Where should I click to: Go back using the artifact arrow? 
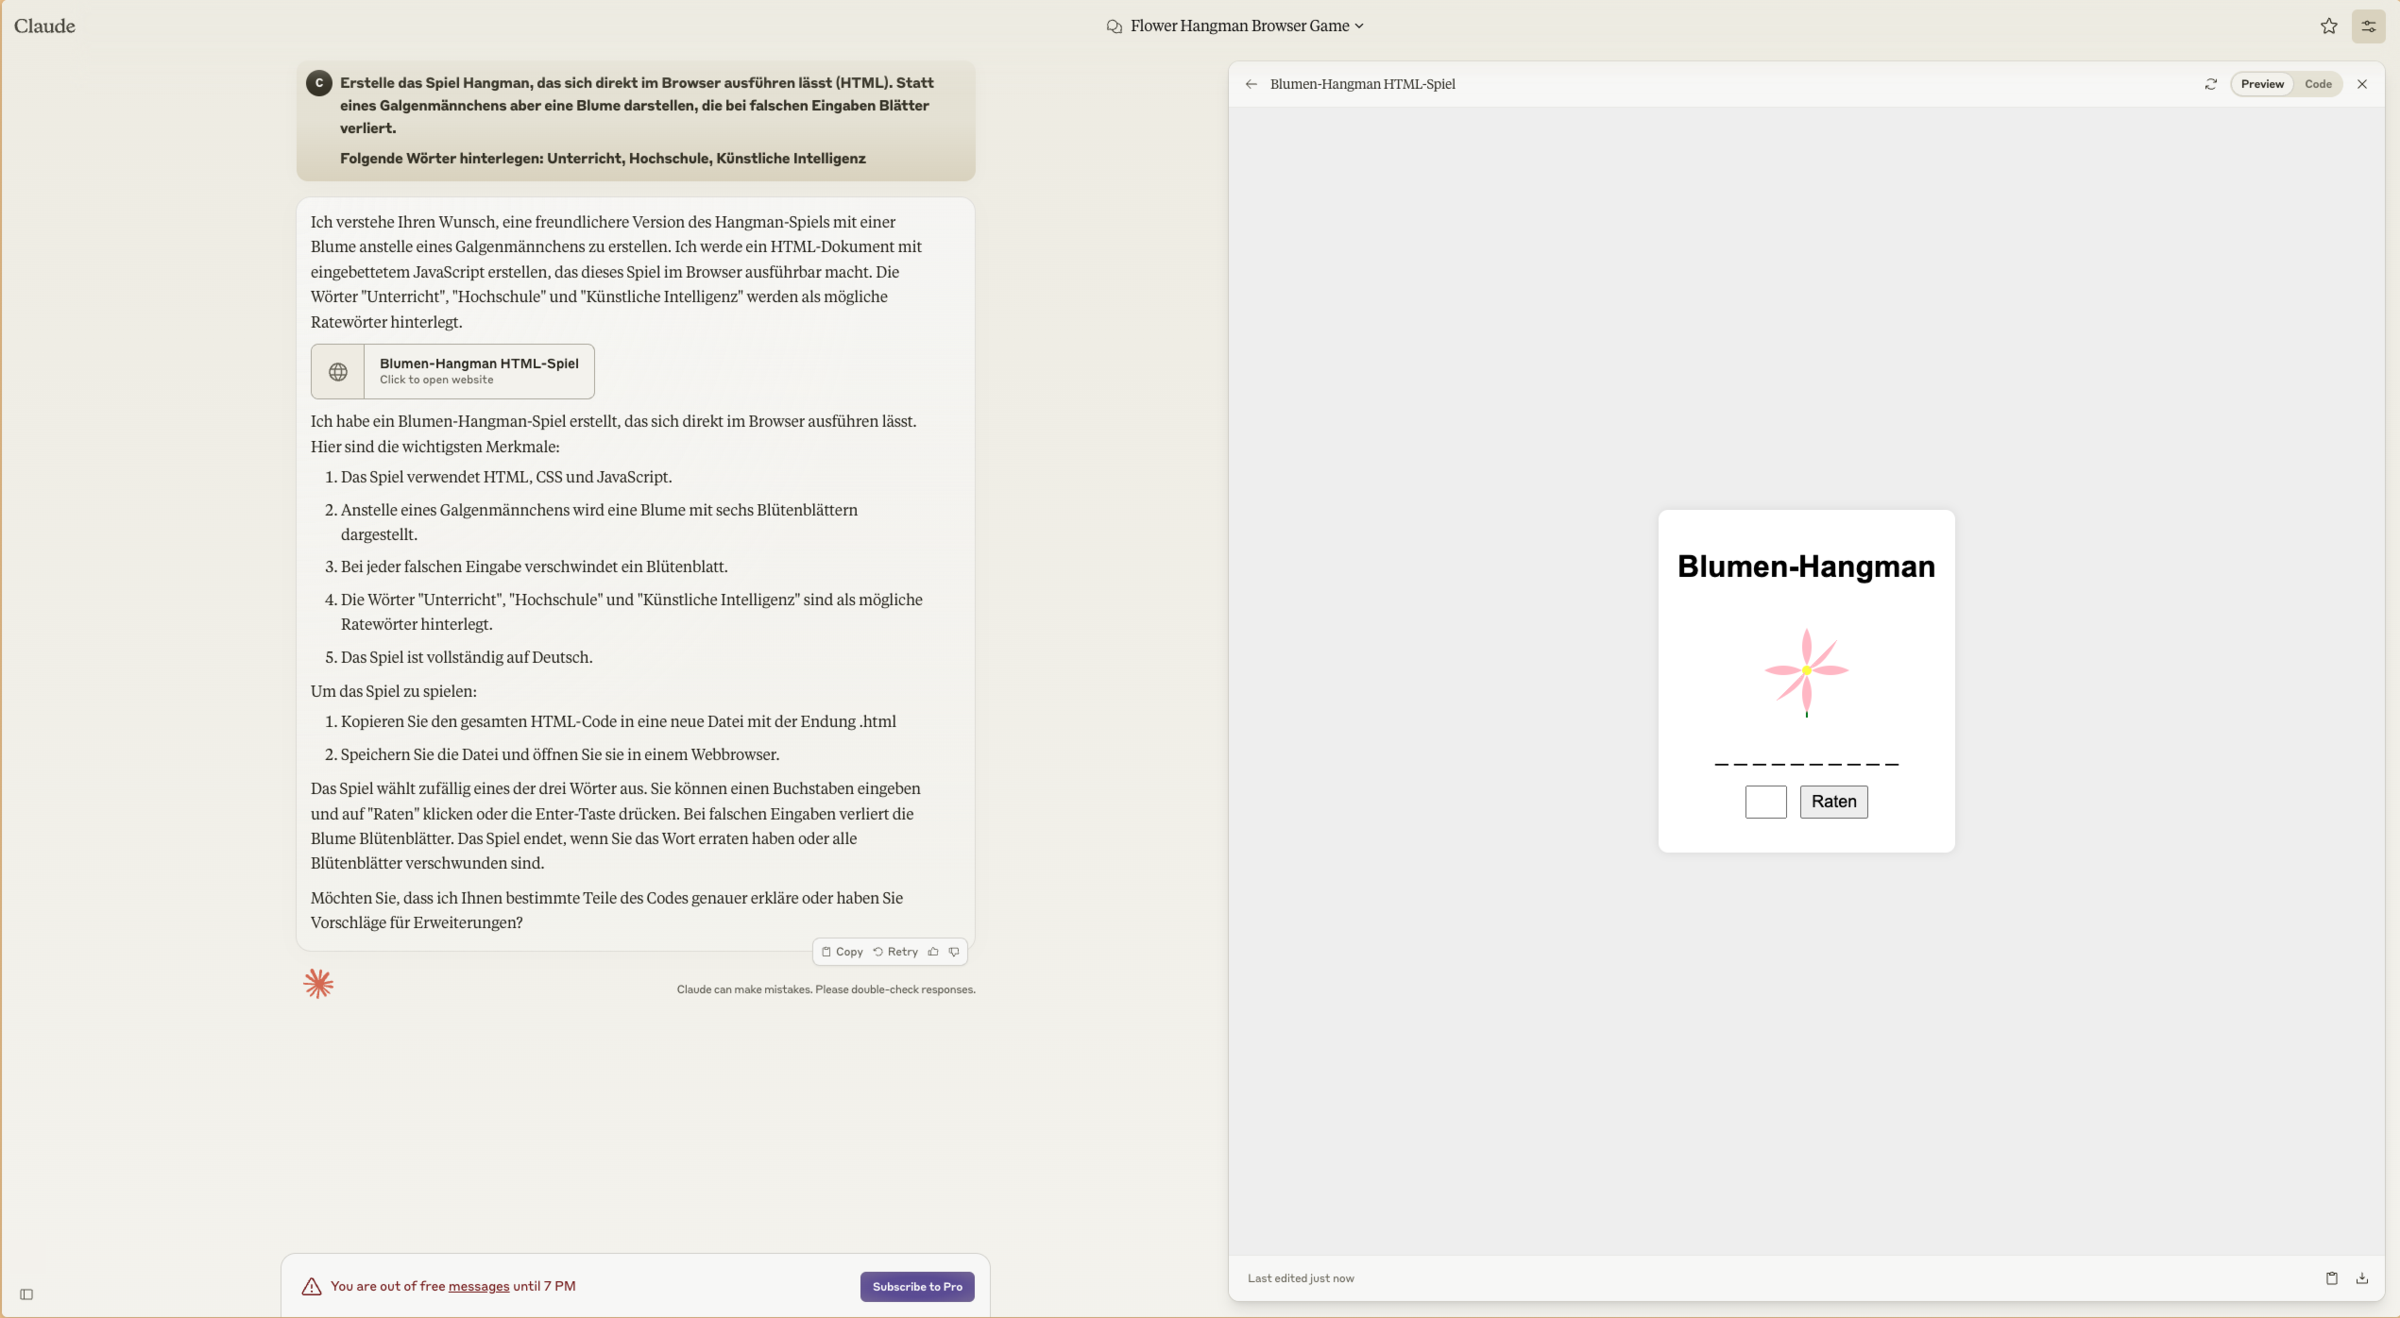[x=1251, y=84]
